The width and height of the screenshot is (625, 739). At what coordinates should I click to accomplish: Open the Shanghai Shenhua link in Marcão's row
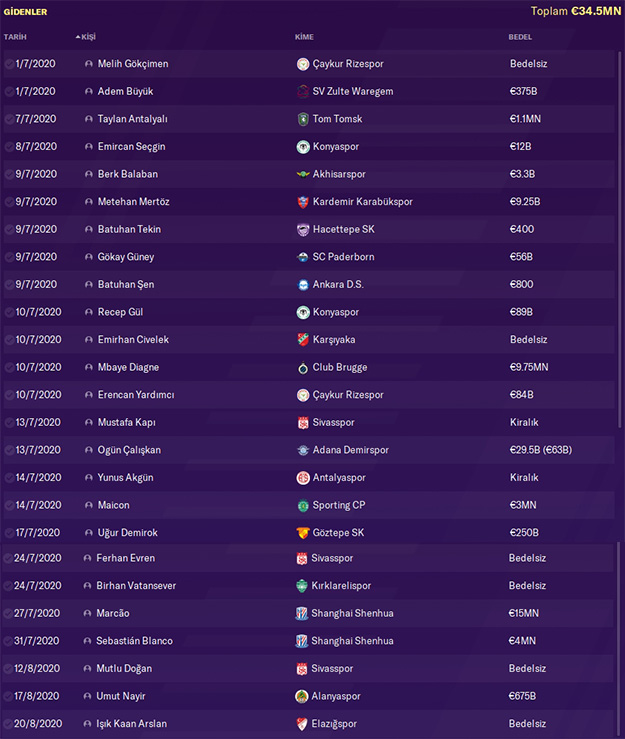(x=352, y=613)
